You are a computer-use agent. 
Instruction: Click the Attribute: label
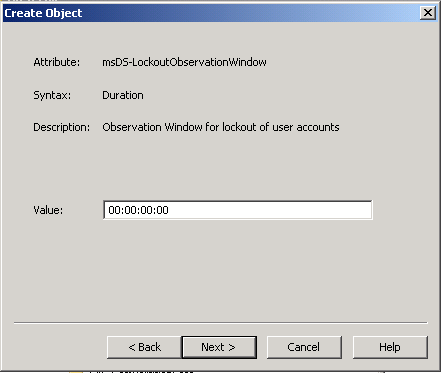[x=57, y=62]
